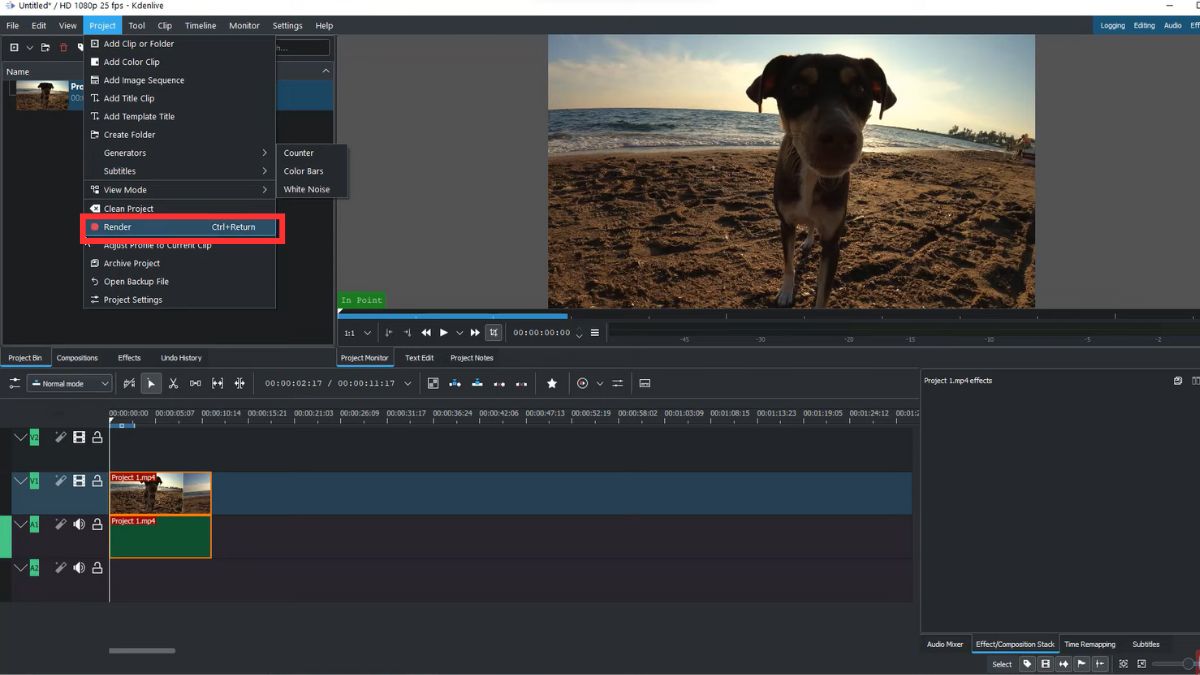Activate the Selection arrow tool
This screenshot has width=1200, height=675.
point(151,383)
